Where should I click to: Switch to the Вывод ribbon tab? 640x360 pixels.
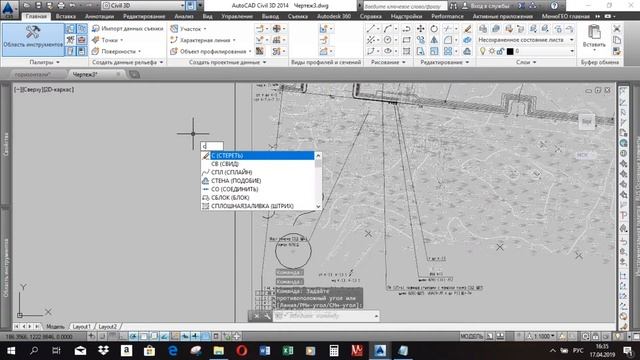pyautogui.click(x=270, y=16)
